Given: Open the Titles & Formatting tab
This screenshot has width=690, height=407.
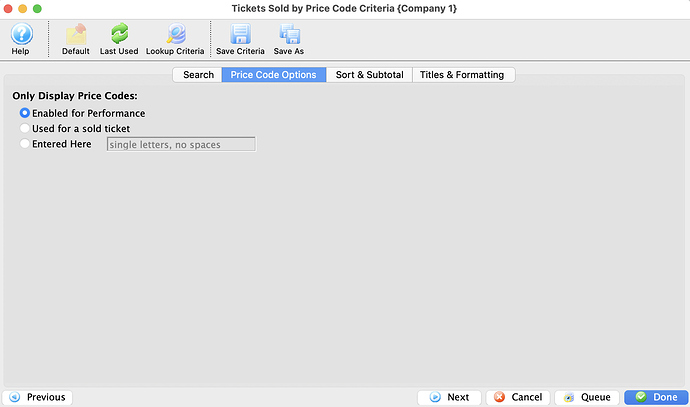Looking at the screenshot, I should click(463, 75).
